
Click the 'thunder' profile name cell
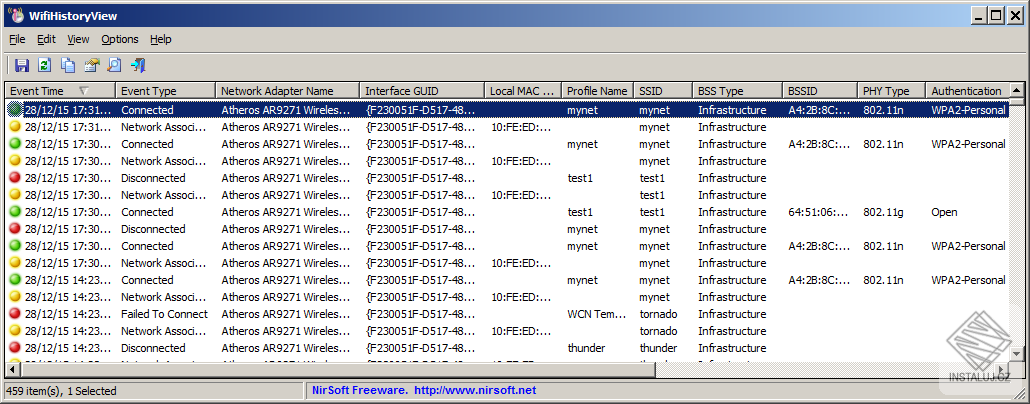[586, 348]
